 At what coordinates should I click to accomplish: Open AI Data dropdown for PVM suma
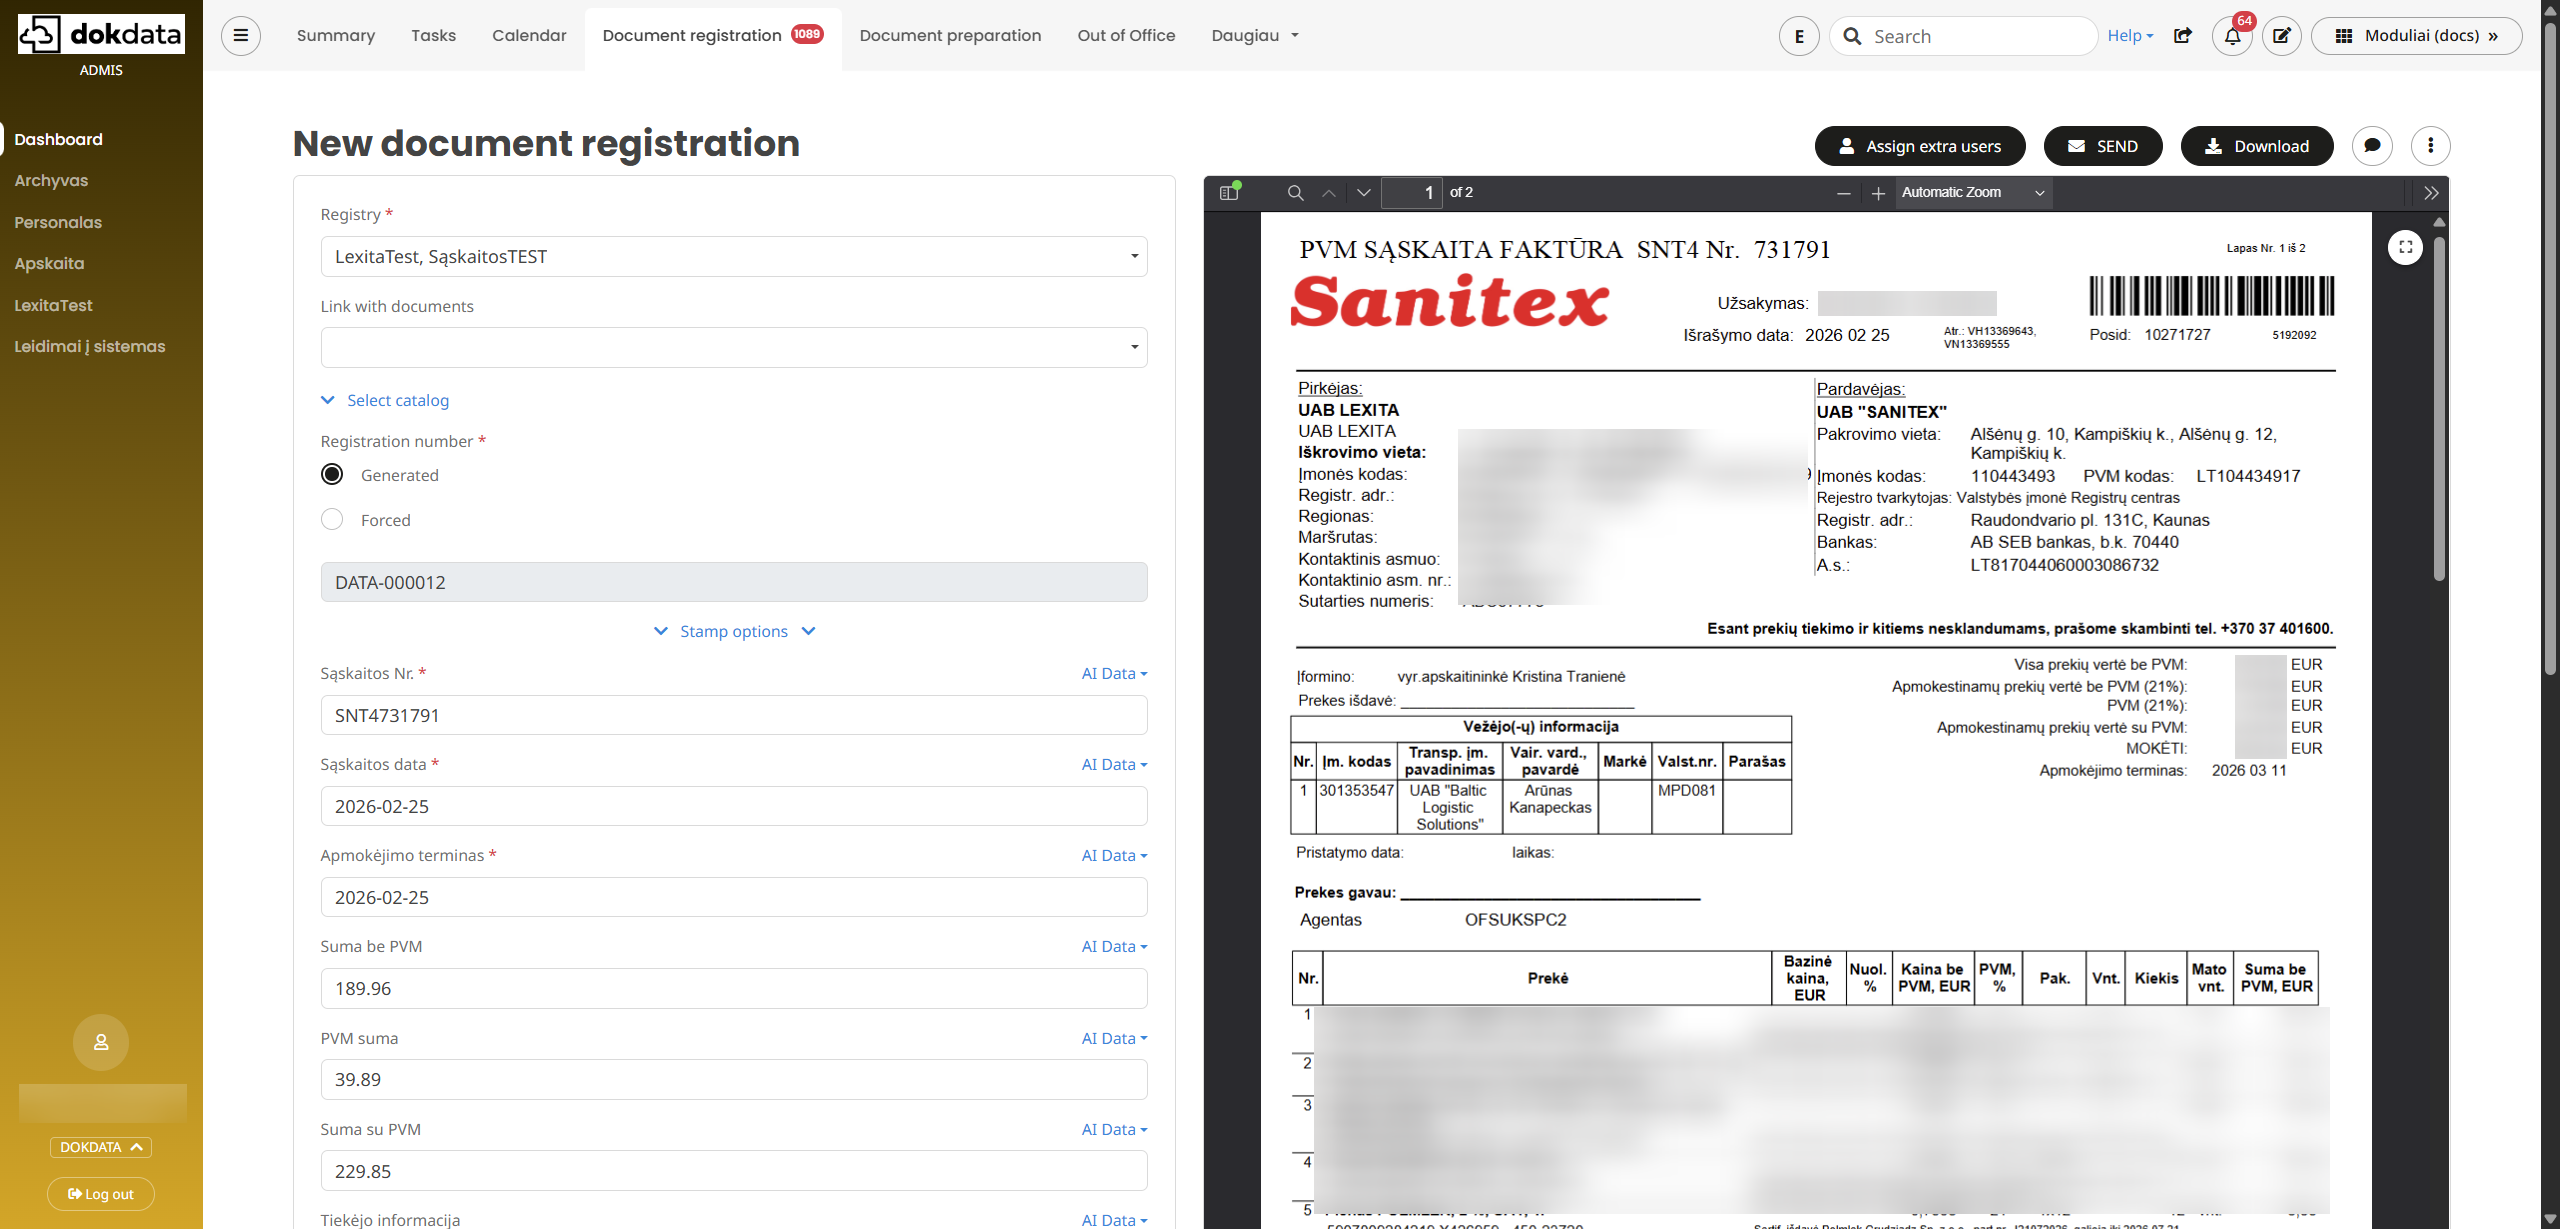click(x=1114, y=1039)
